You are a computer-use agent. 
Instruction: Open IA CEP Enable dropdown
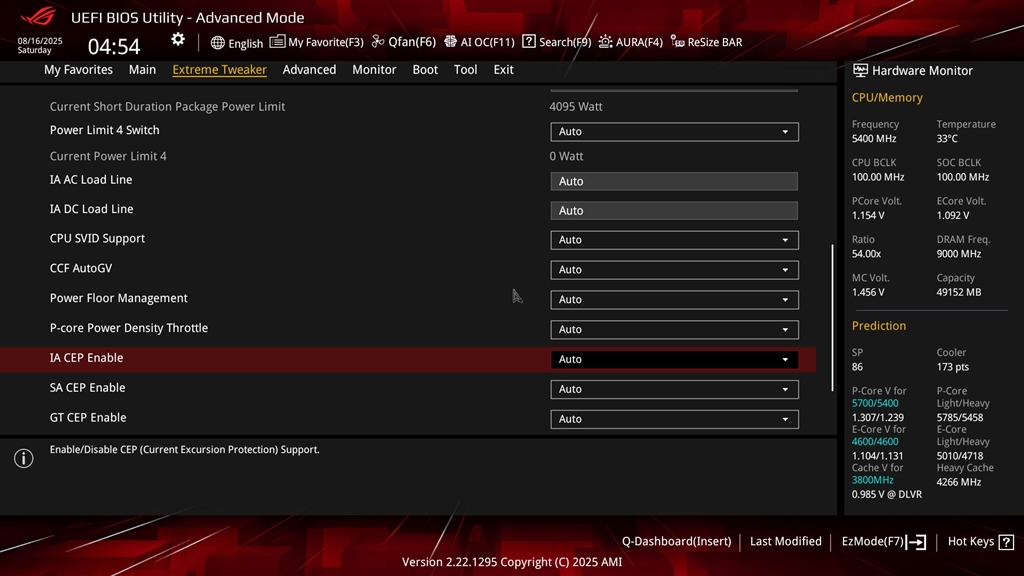pyautogui.click(x=674, y=359)
